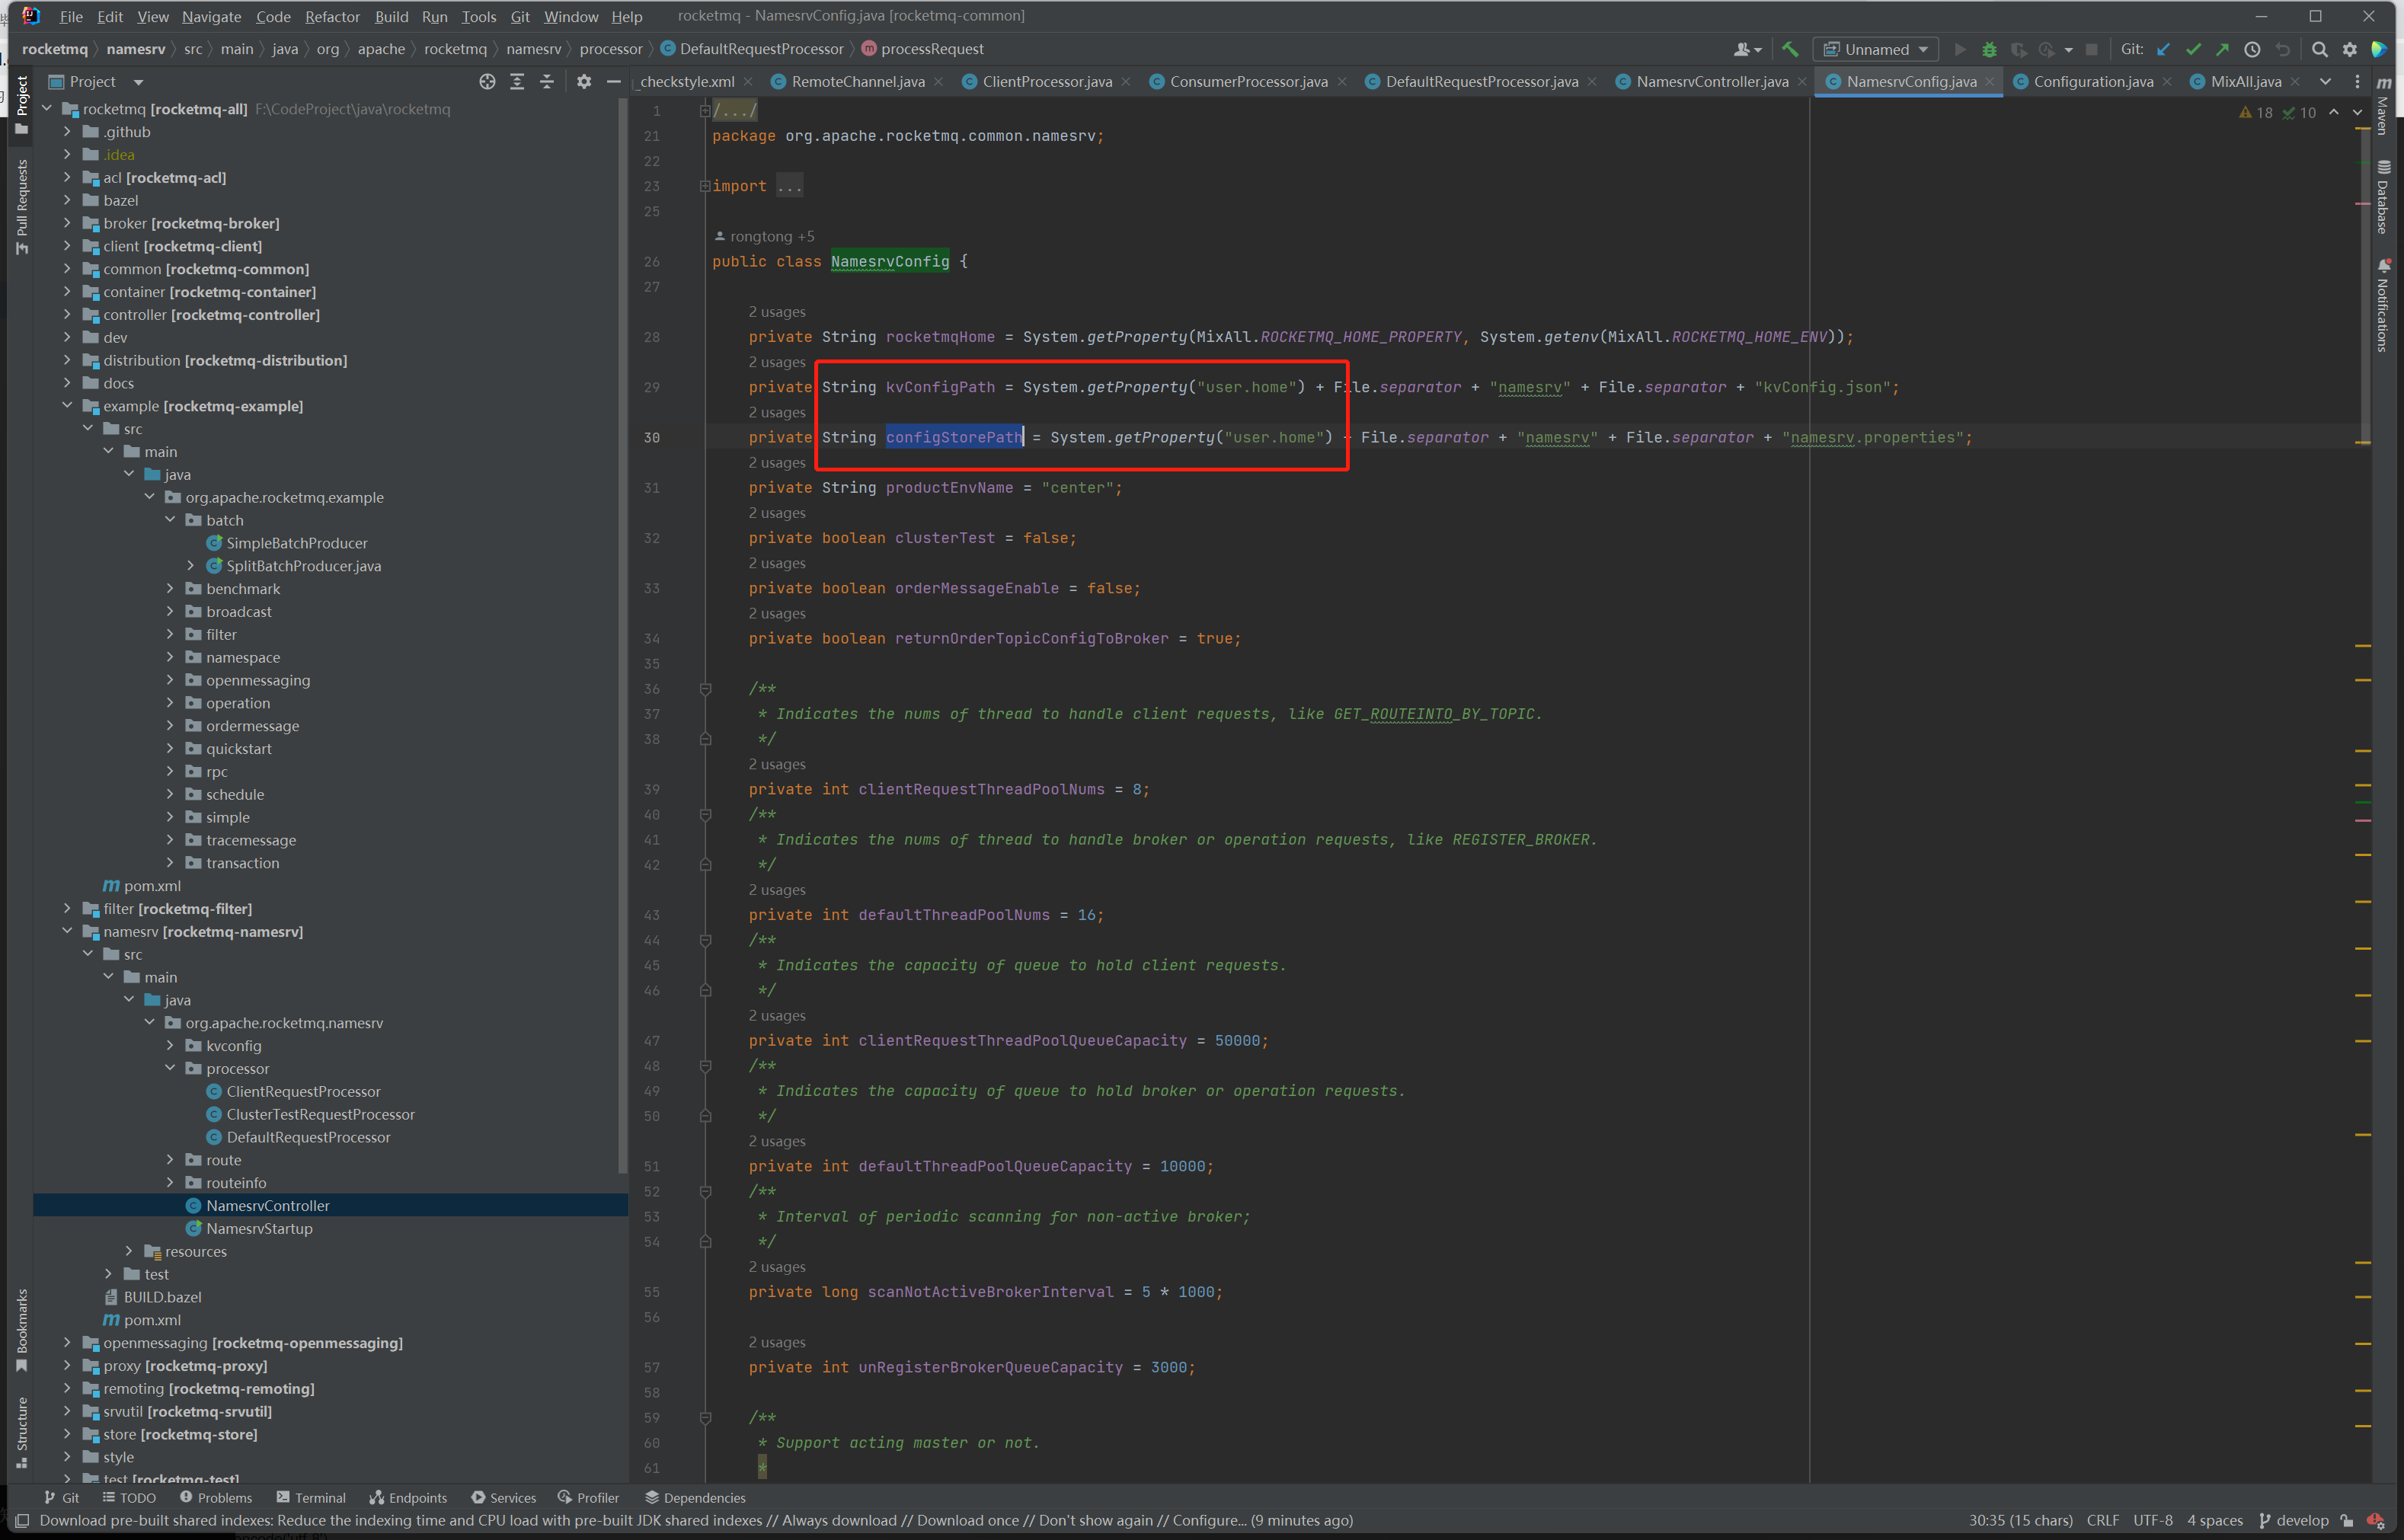
Task: Toggle the Terminal tool window
Action: [x=311, y=1498]
